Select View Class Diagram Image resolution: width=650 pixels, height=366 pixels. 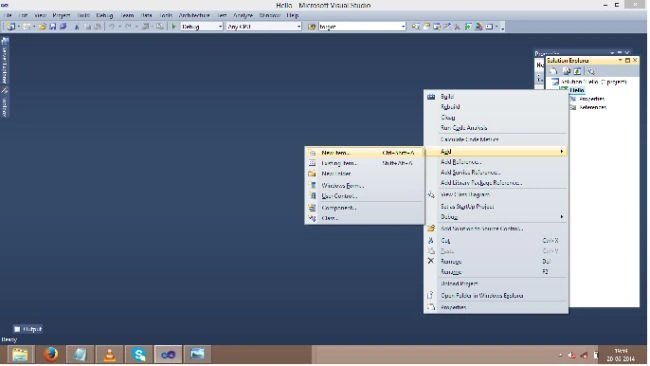(496, 194)
